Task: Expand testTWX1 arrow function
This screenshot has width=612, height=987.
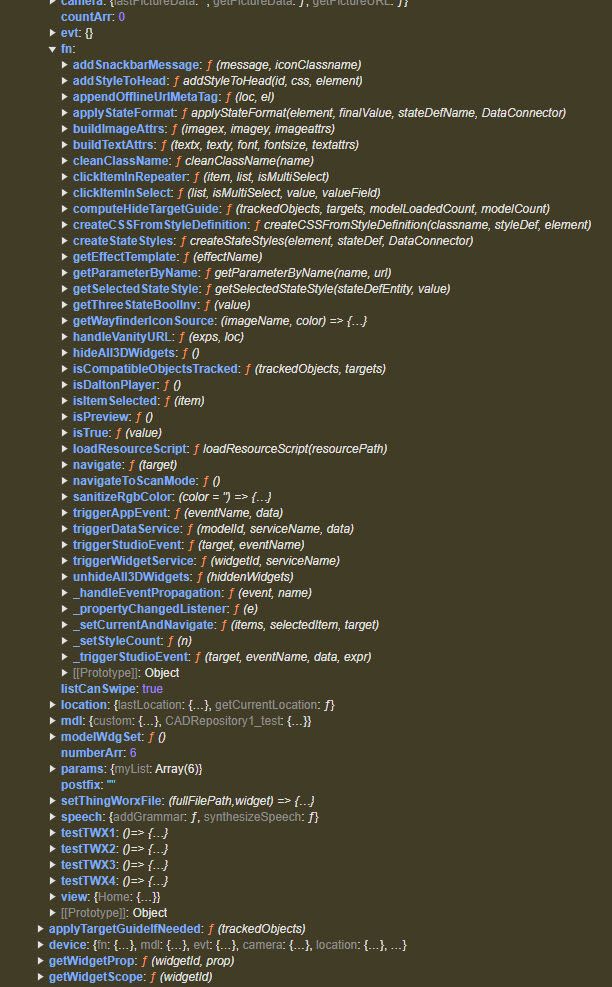Action: tap(53, 833)
